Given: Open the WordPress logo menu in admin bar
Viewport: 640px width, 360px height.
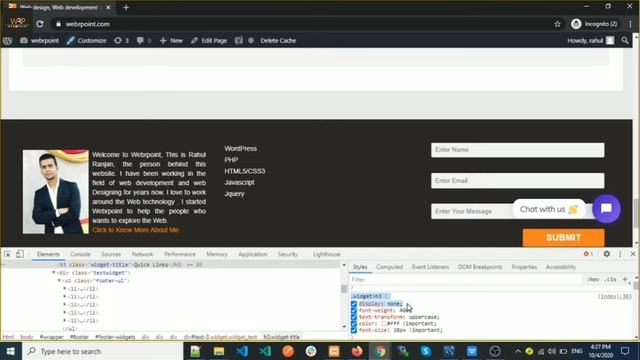Looking at the screenshot, I should [7, 40].
